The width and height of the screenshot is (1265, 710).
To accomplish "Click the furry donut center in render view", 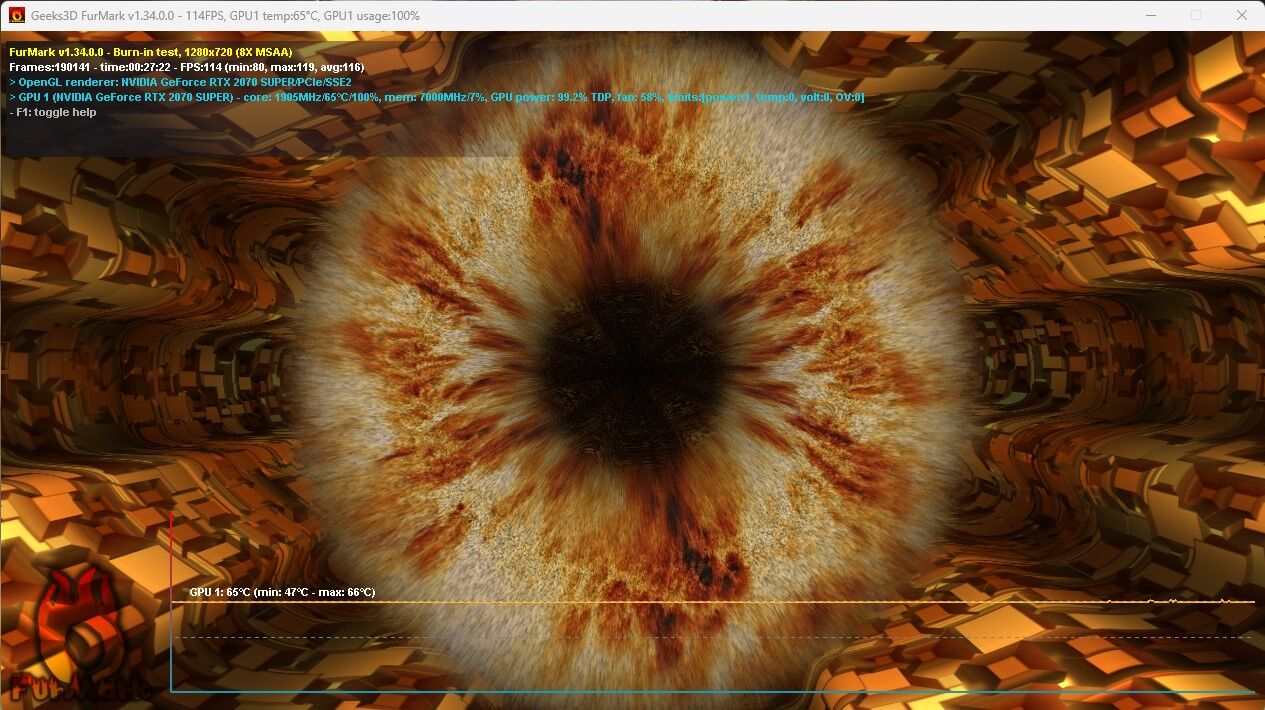I will (632, 373).
